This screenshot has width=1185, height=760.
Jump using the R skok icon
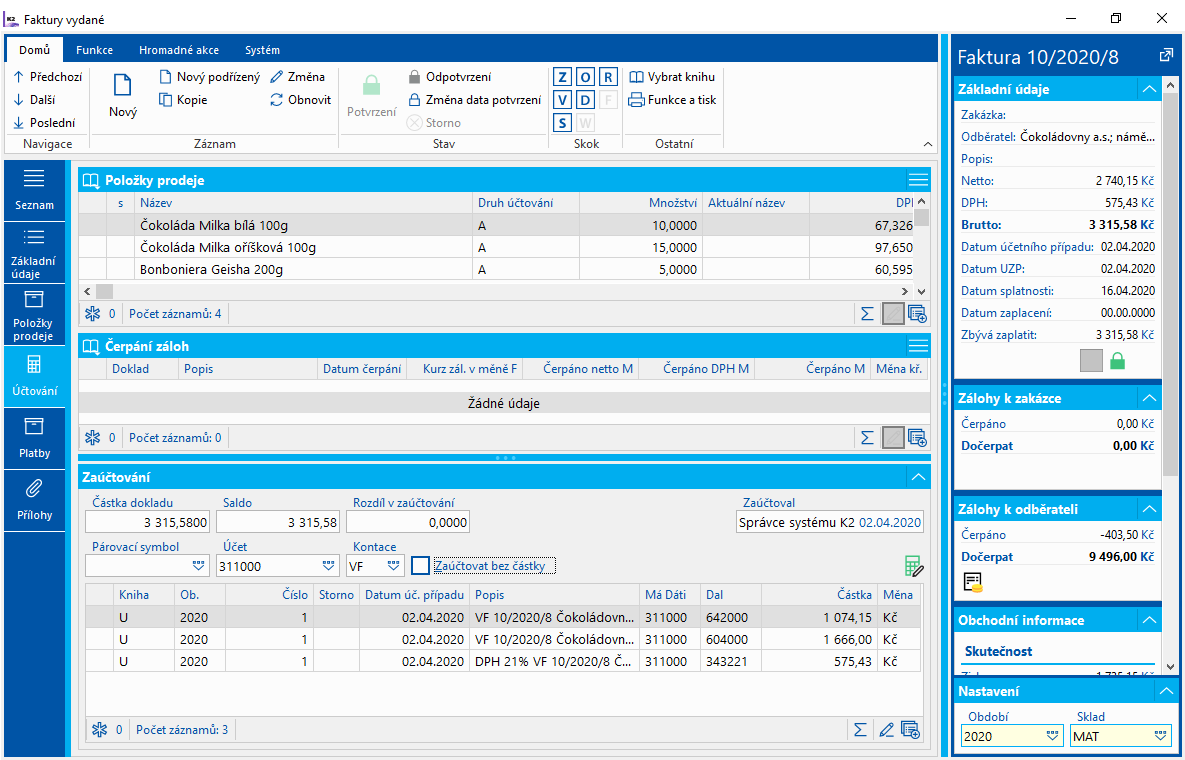[609, 77]
